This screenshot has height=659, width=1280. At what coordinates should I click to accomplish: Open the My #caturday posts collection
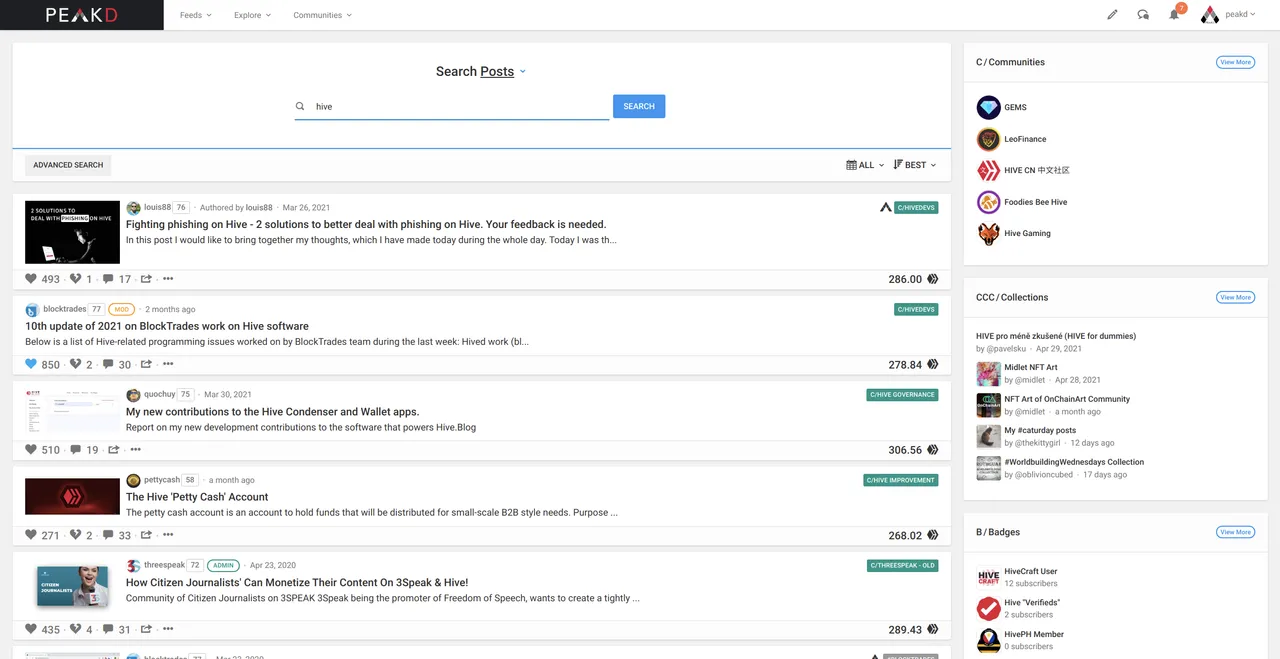[1038, 430]
